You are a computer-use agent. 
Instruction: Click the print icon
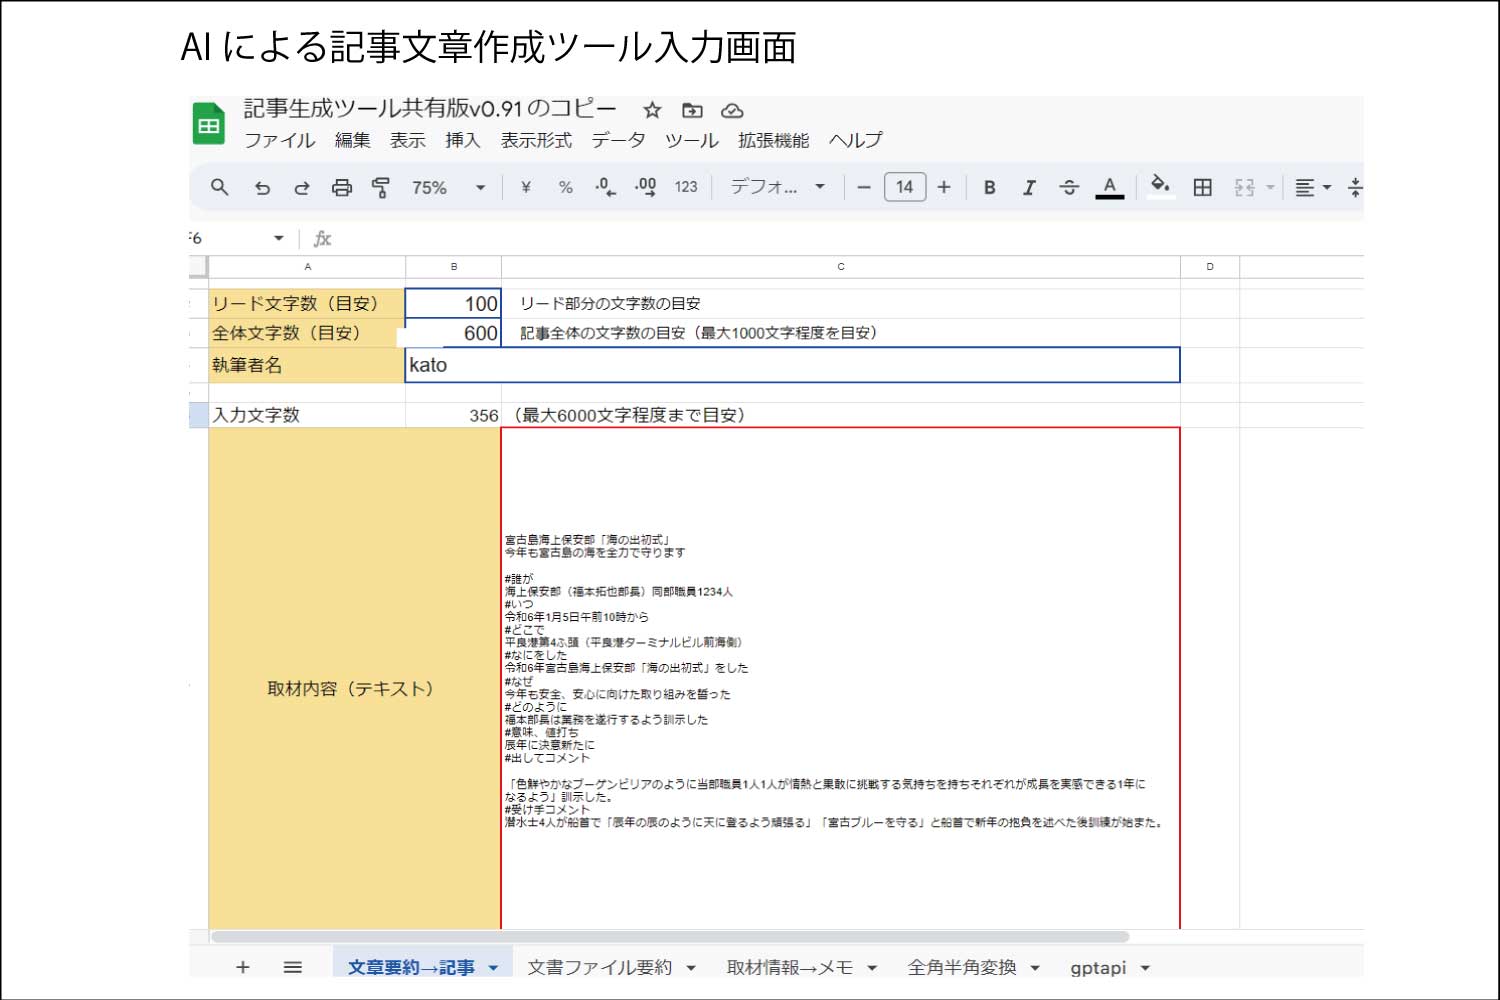342,187
